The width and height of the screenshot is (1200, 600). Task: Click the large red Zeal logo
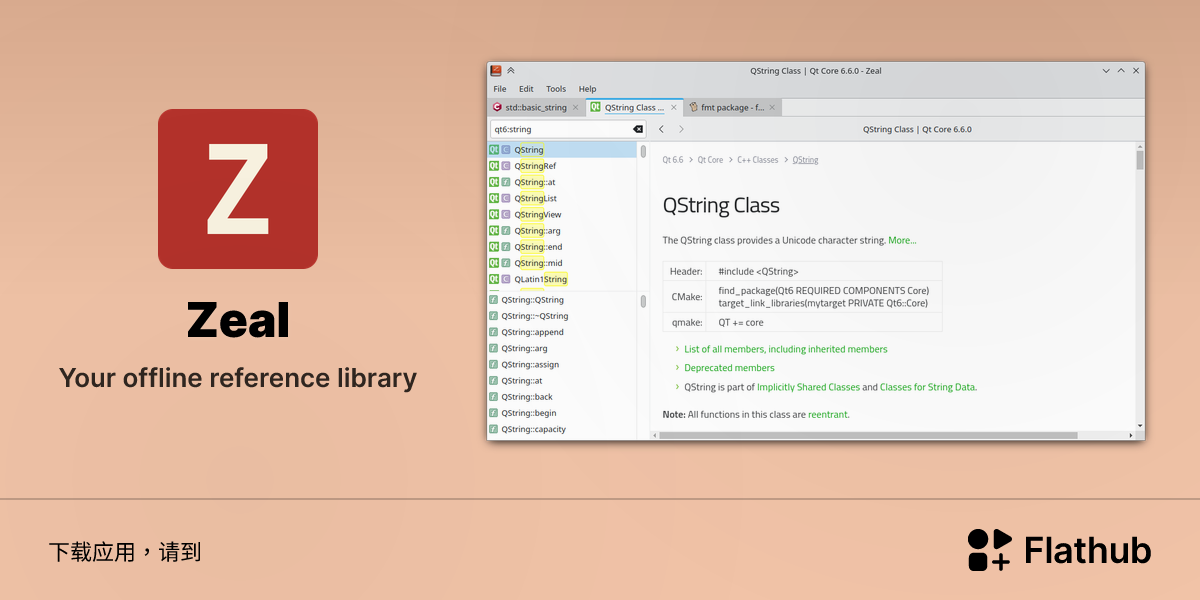[238, 189]
